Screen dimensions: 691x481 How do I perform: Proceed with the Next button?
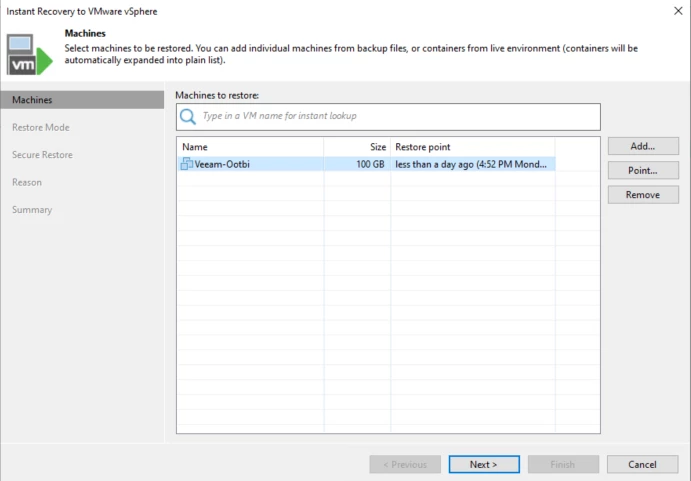click(484, 464)
